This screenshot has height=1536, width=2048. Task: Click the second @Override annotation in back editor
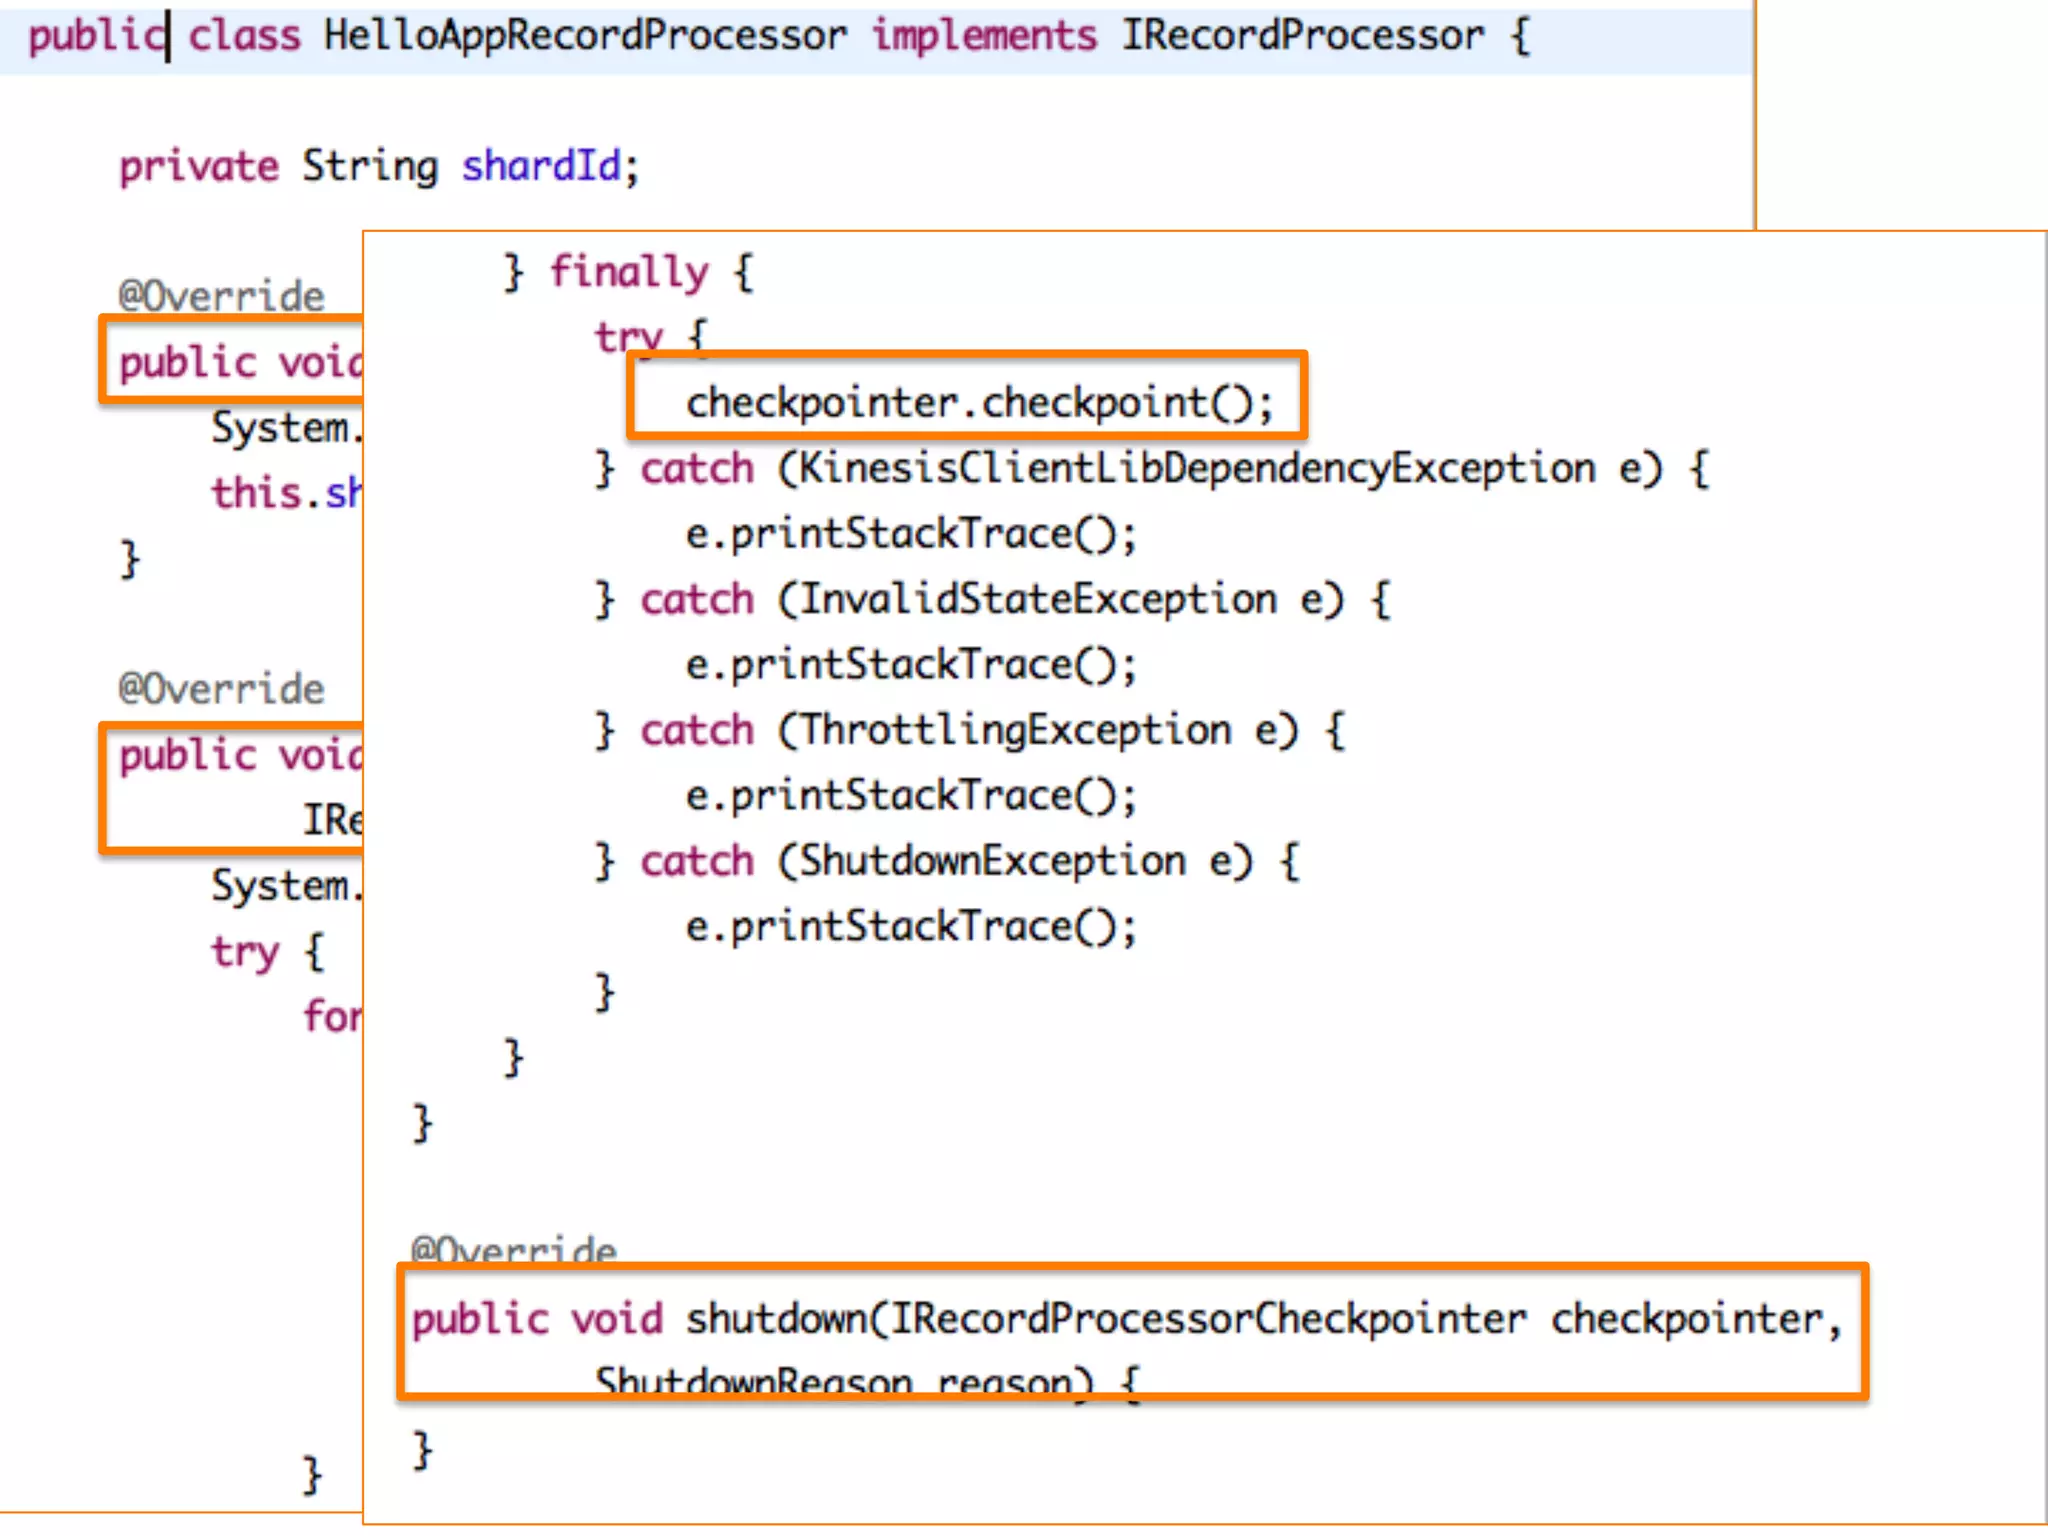tap(221, 689)
